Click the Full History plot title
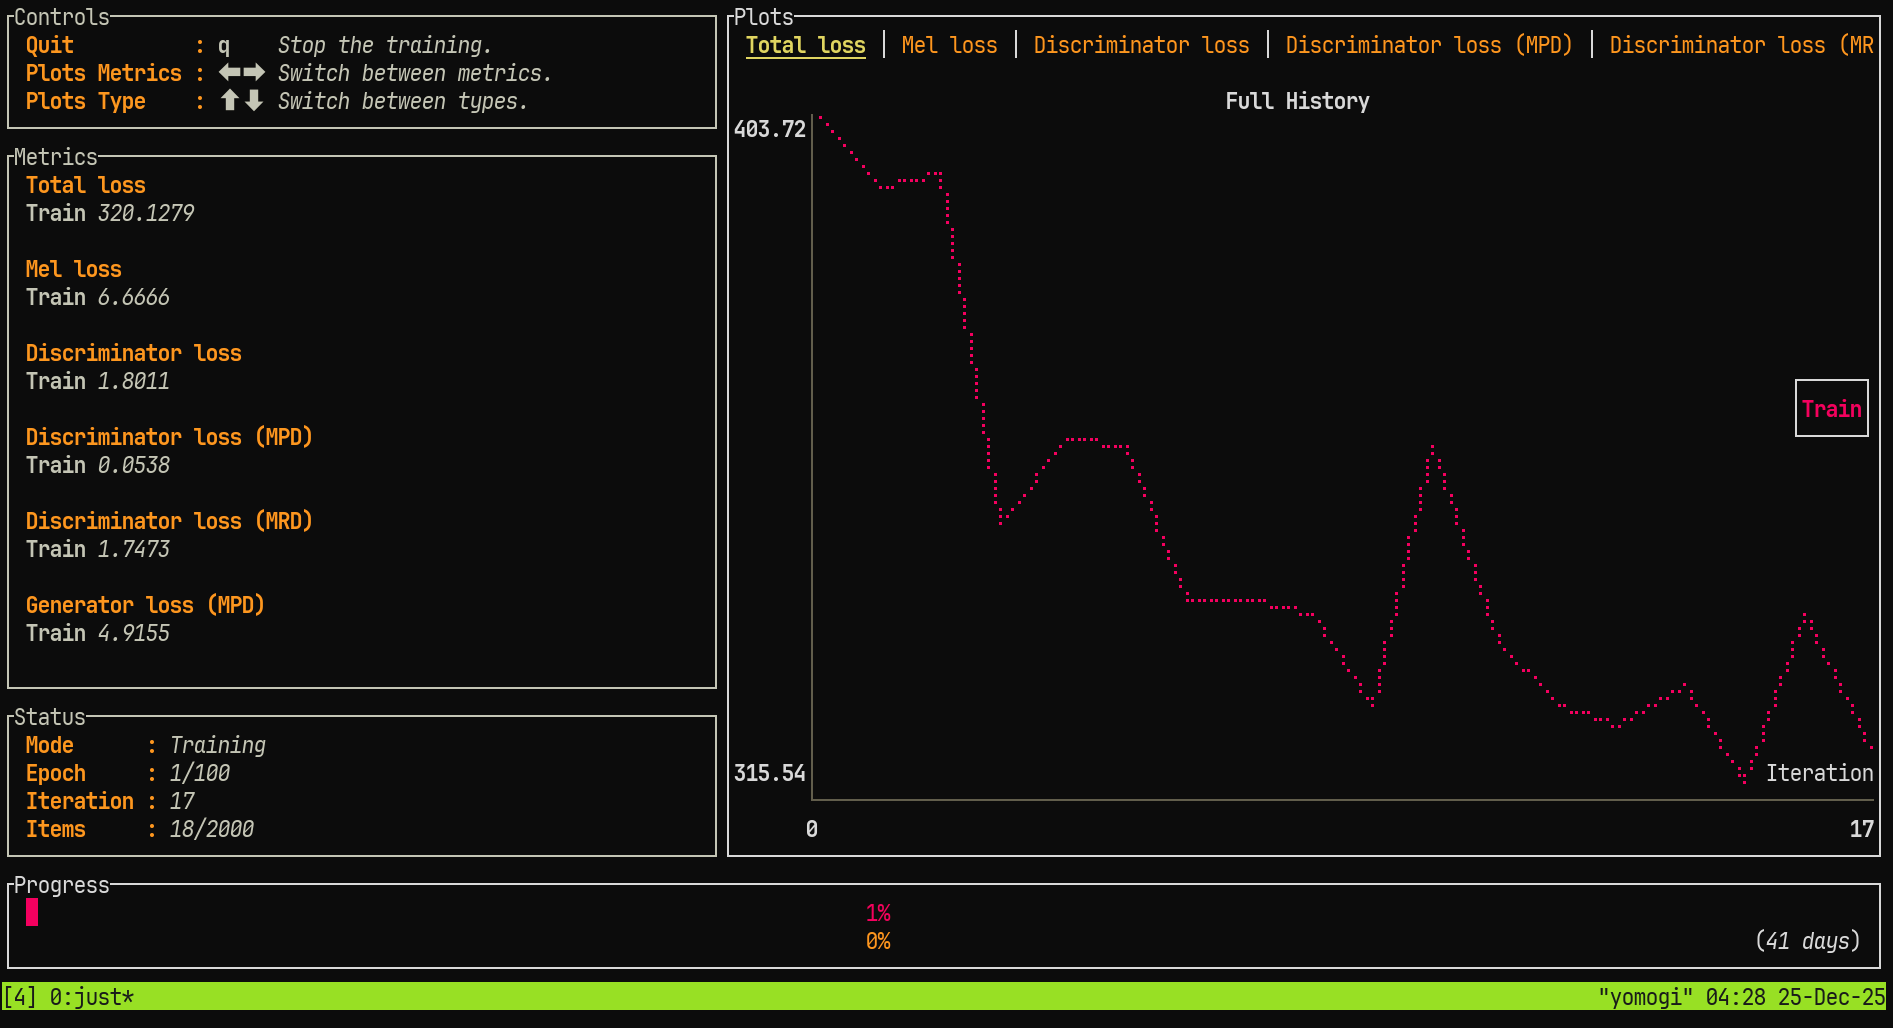This screenshot has height=1028, width=1893. [x=1297, y=101]
